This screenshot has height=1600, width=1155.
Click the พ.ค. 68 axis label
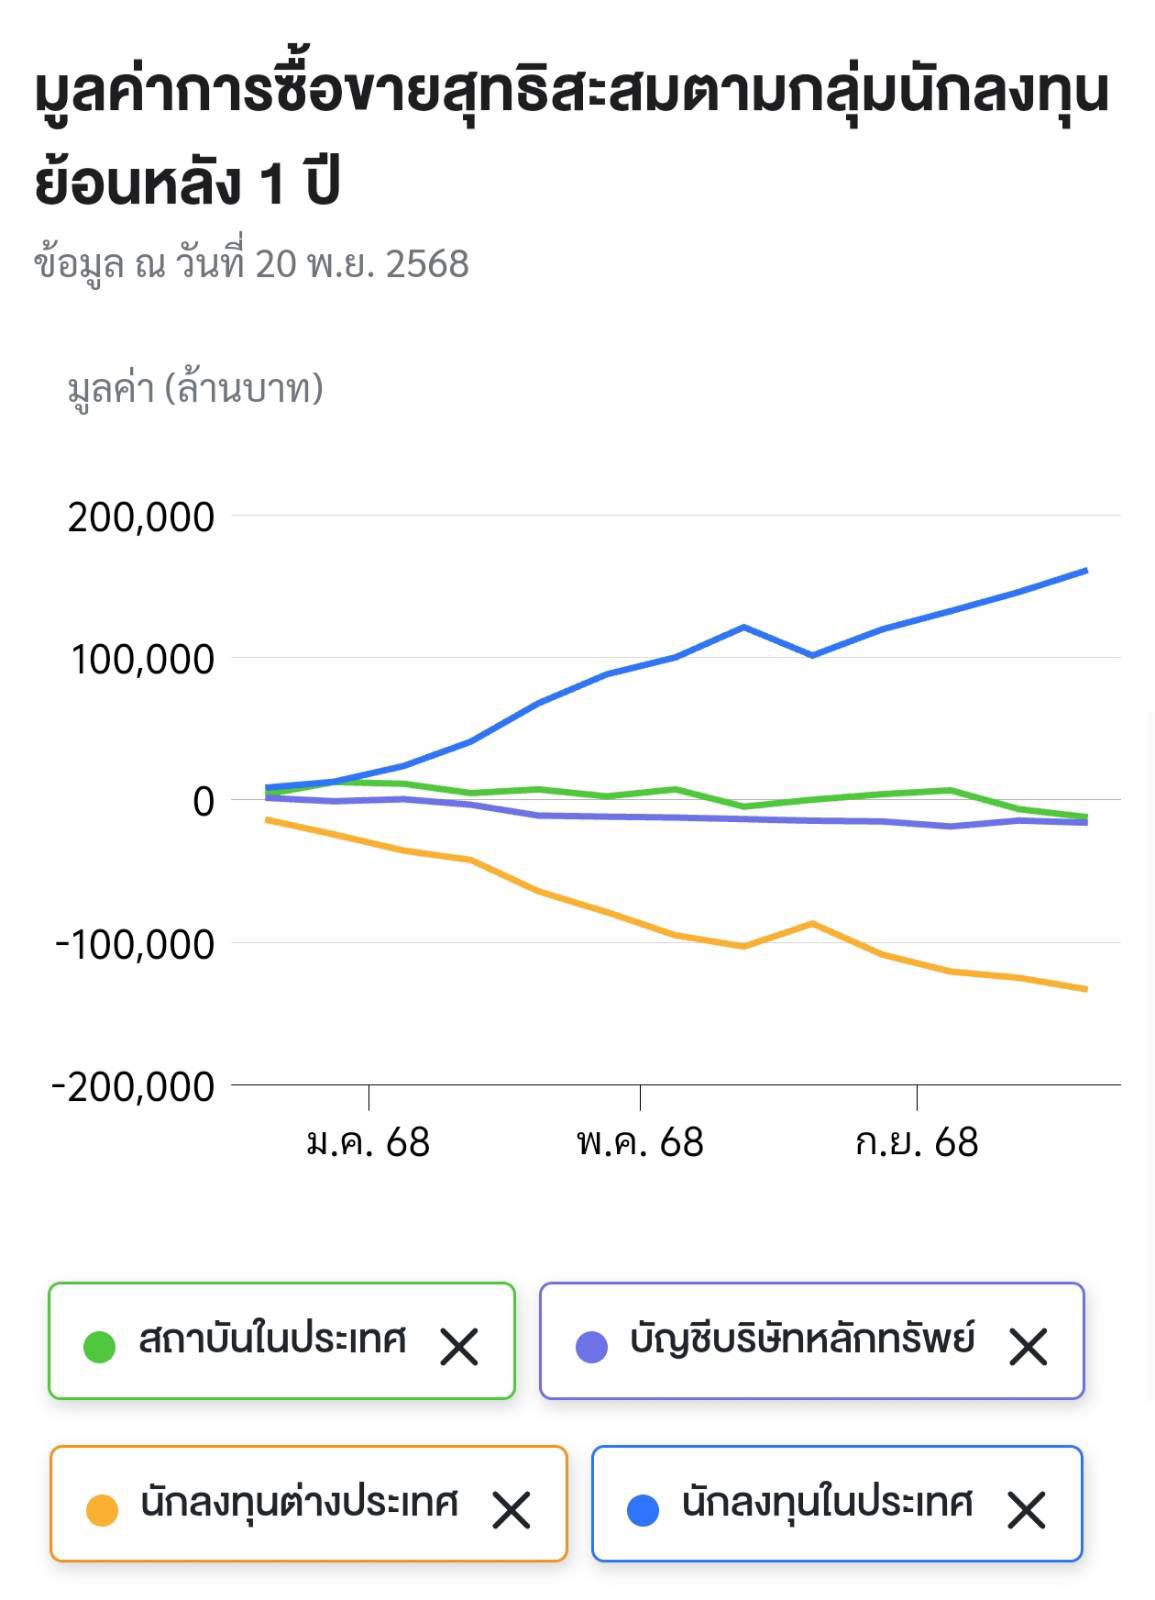(640, 1142)
